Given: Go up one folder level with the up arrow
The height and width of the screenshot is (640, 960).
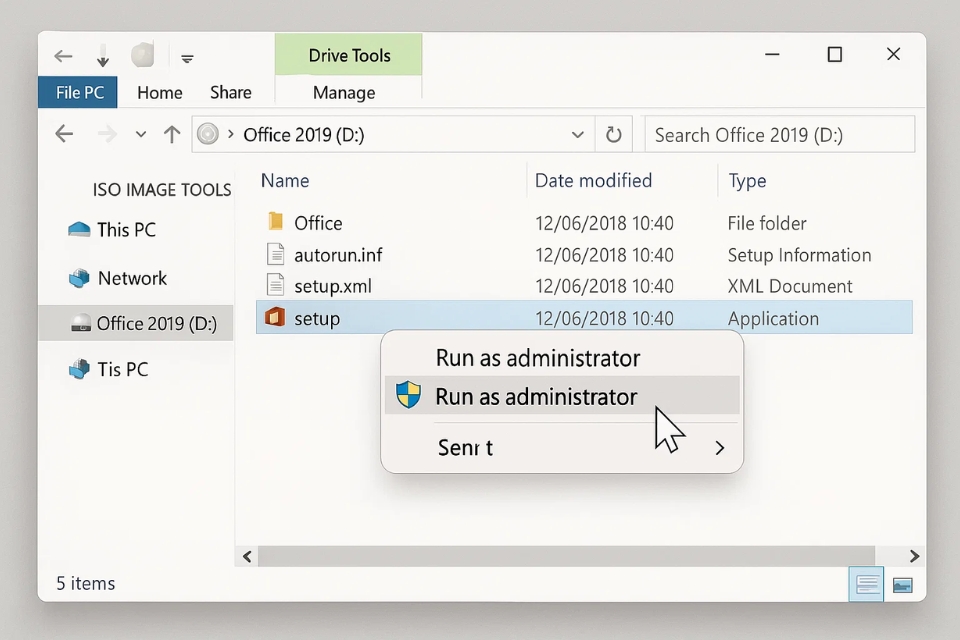Looking at the screenshot, I should (x=172, y=134).
